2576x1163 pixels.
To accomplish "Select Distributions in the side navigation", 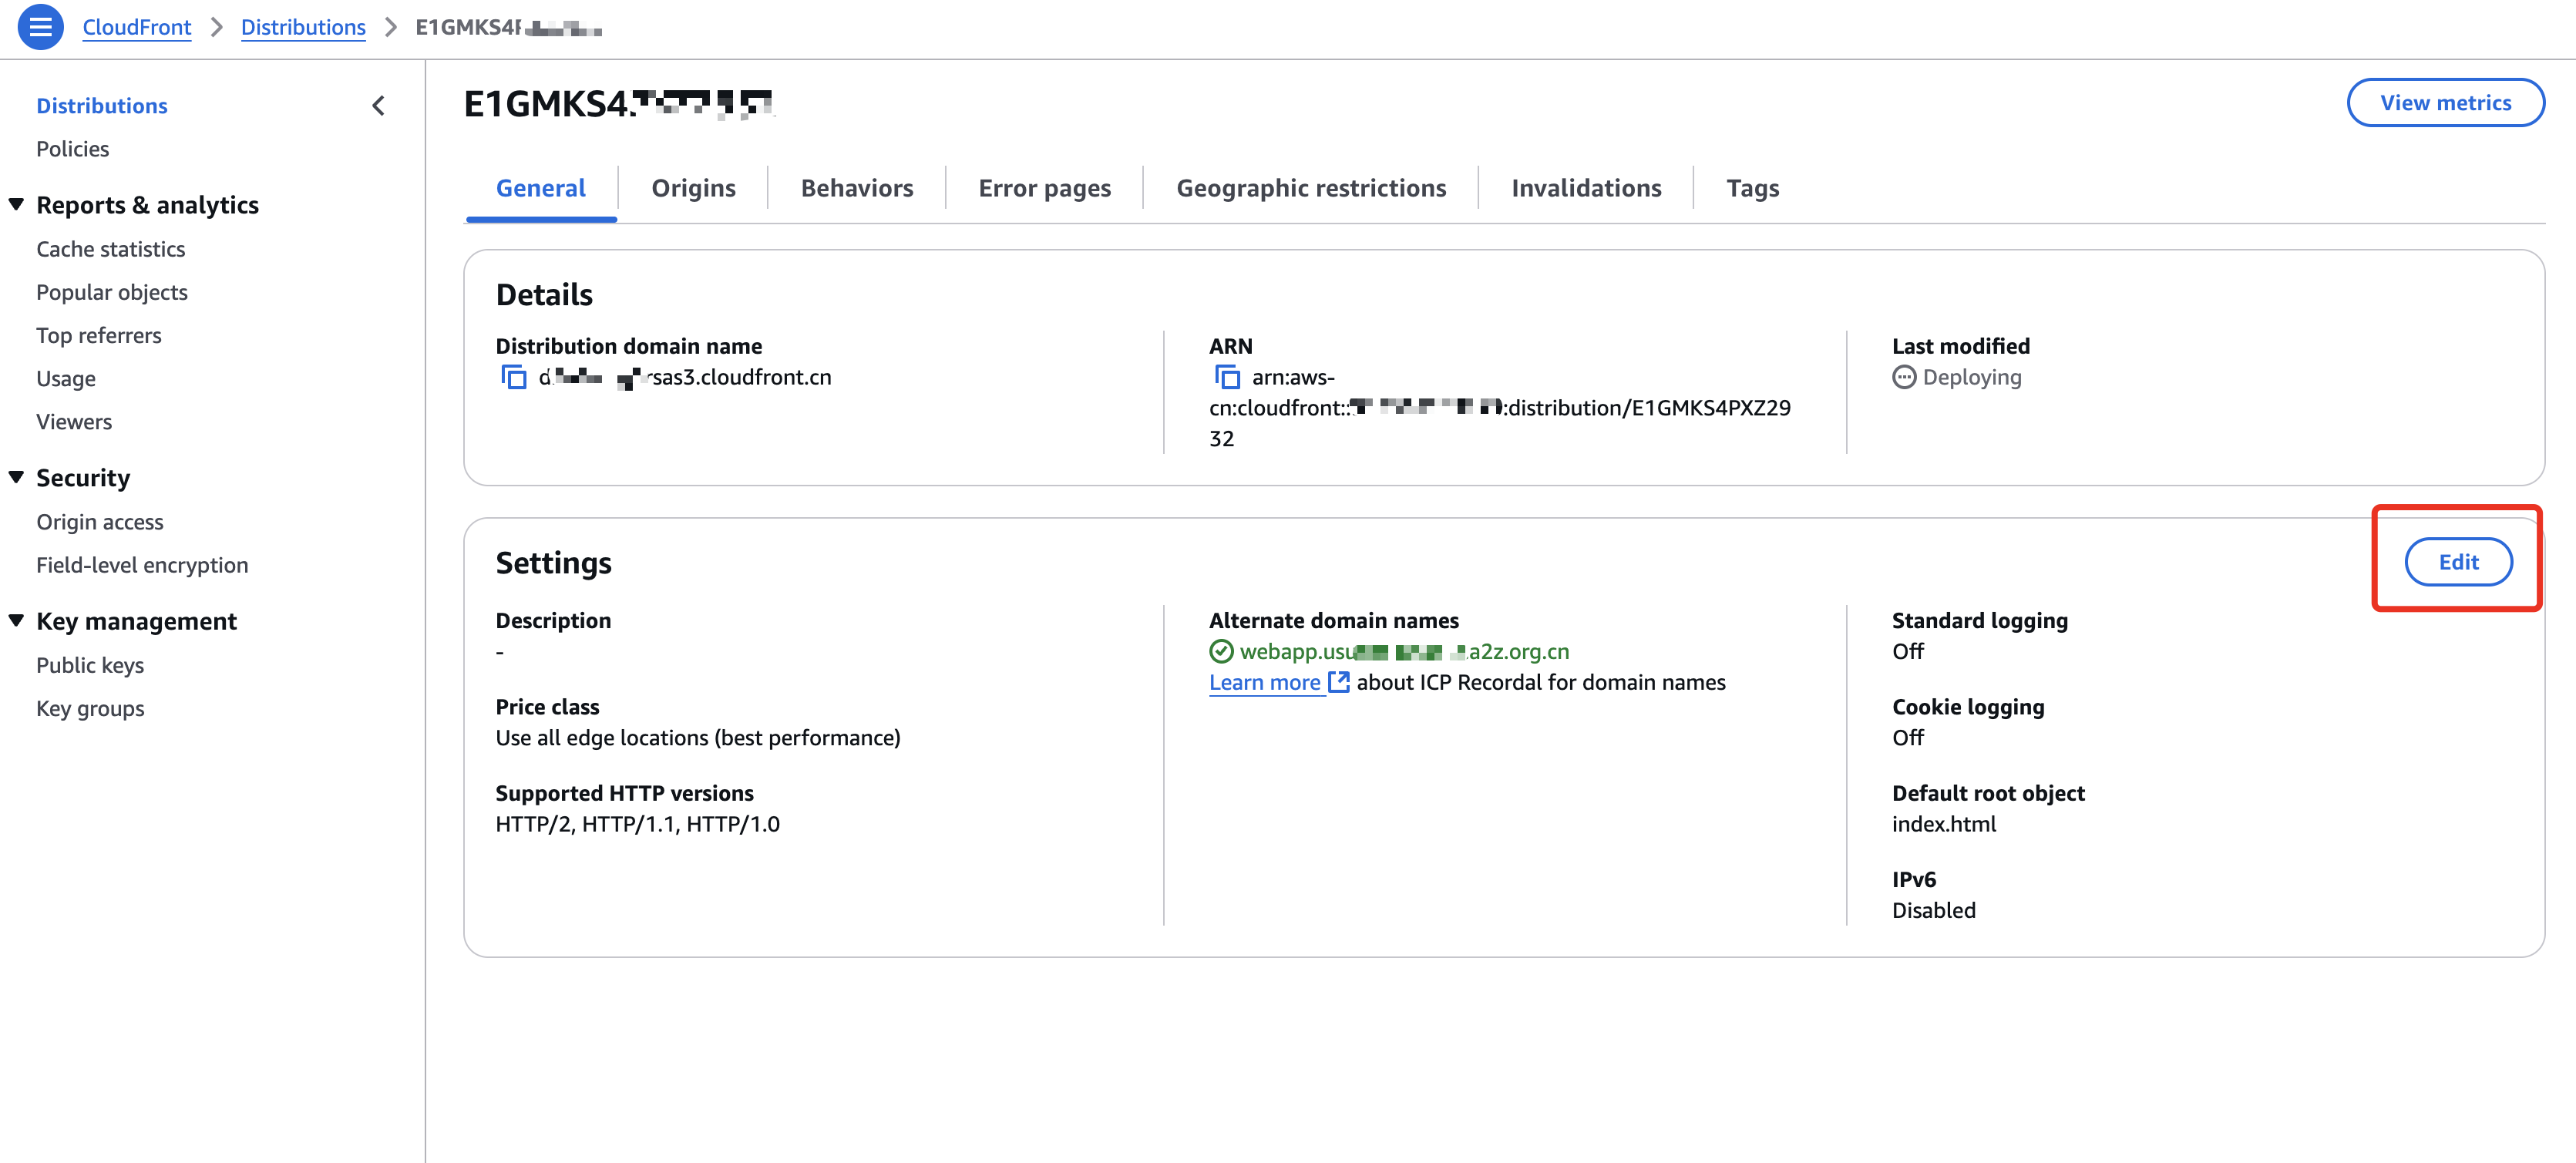I will (x=102, y=106).
